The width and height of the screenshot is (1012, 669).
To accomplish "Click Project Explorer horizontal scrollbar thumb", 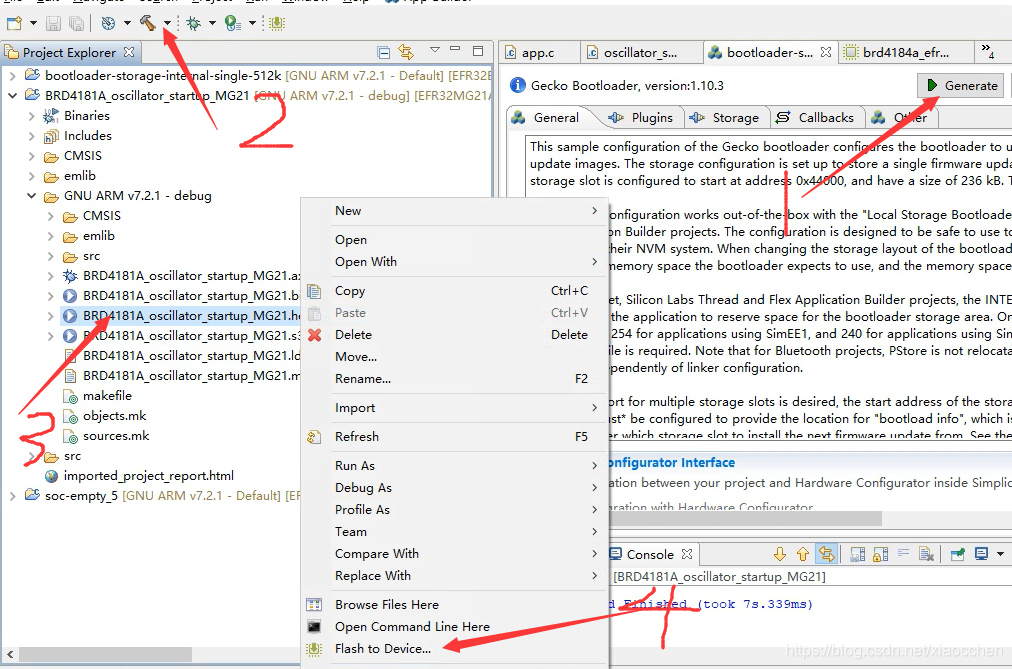I will (105, 655).
